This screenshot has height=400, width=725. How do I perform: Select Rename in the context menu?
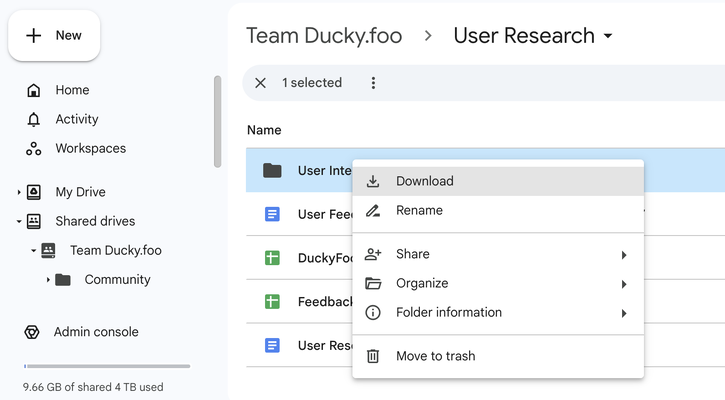419,210
